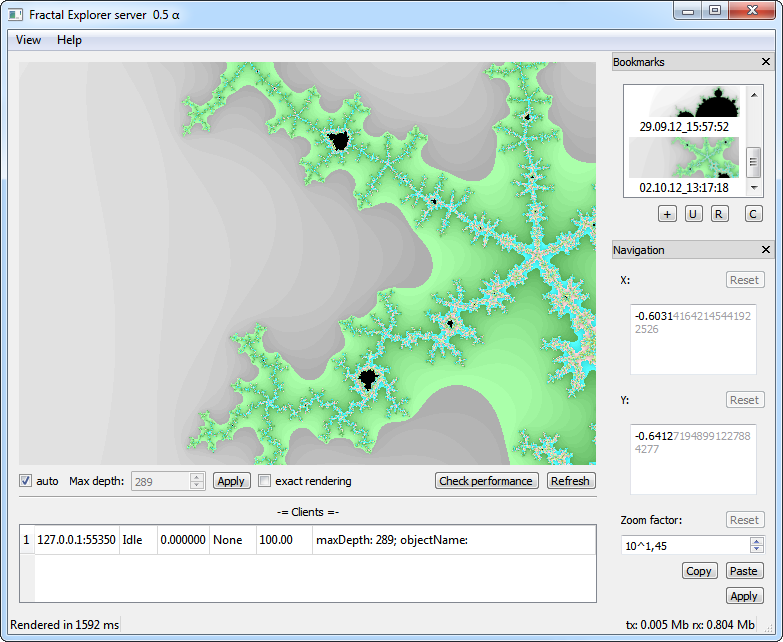Close the Bookmarks panel

click(x=766, y=62)
